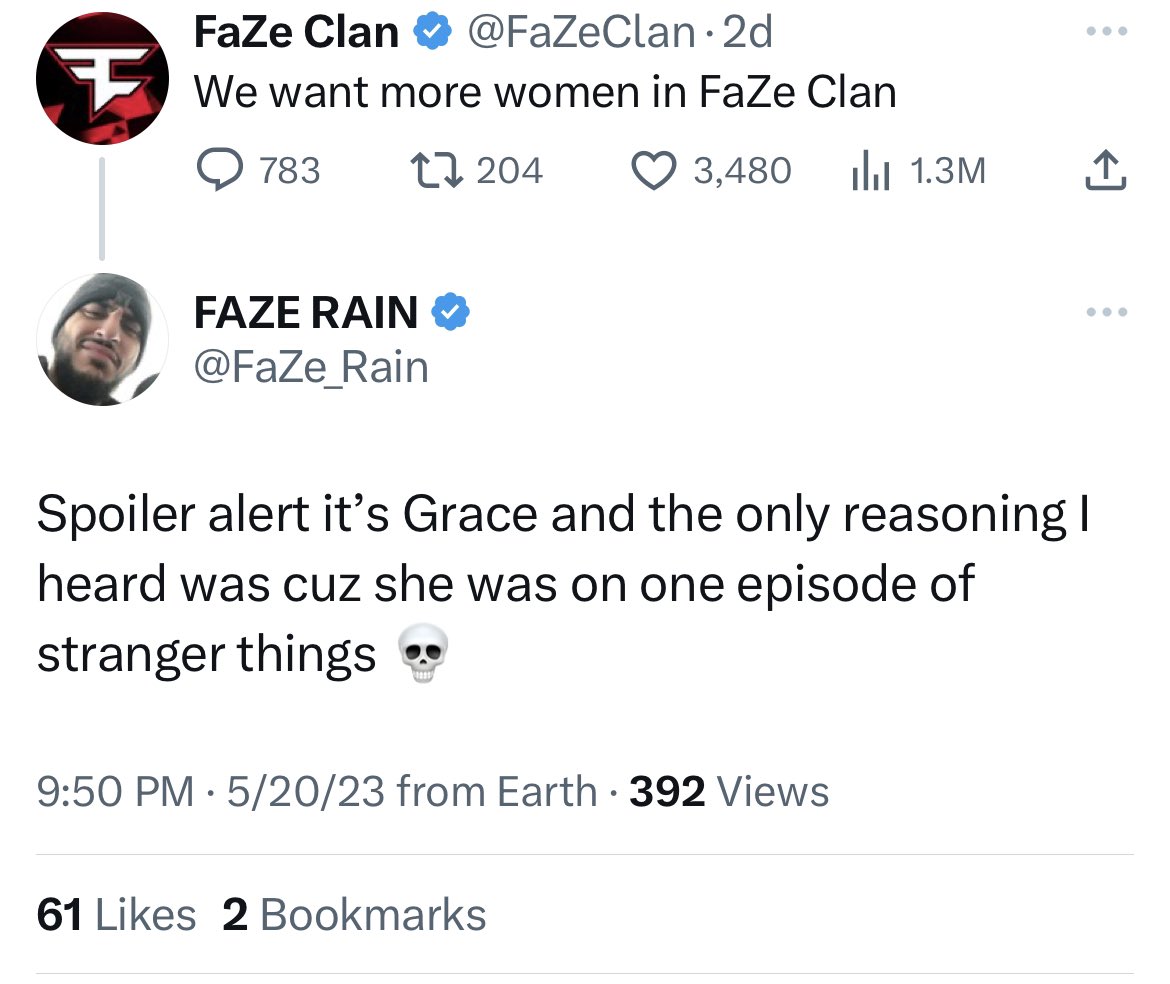Screen dimensions: 1170x984
Task: Open the more options menu on FAZE RAIN's reply
Action: (x=1104, y=311)
